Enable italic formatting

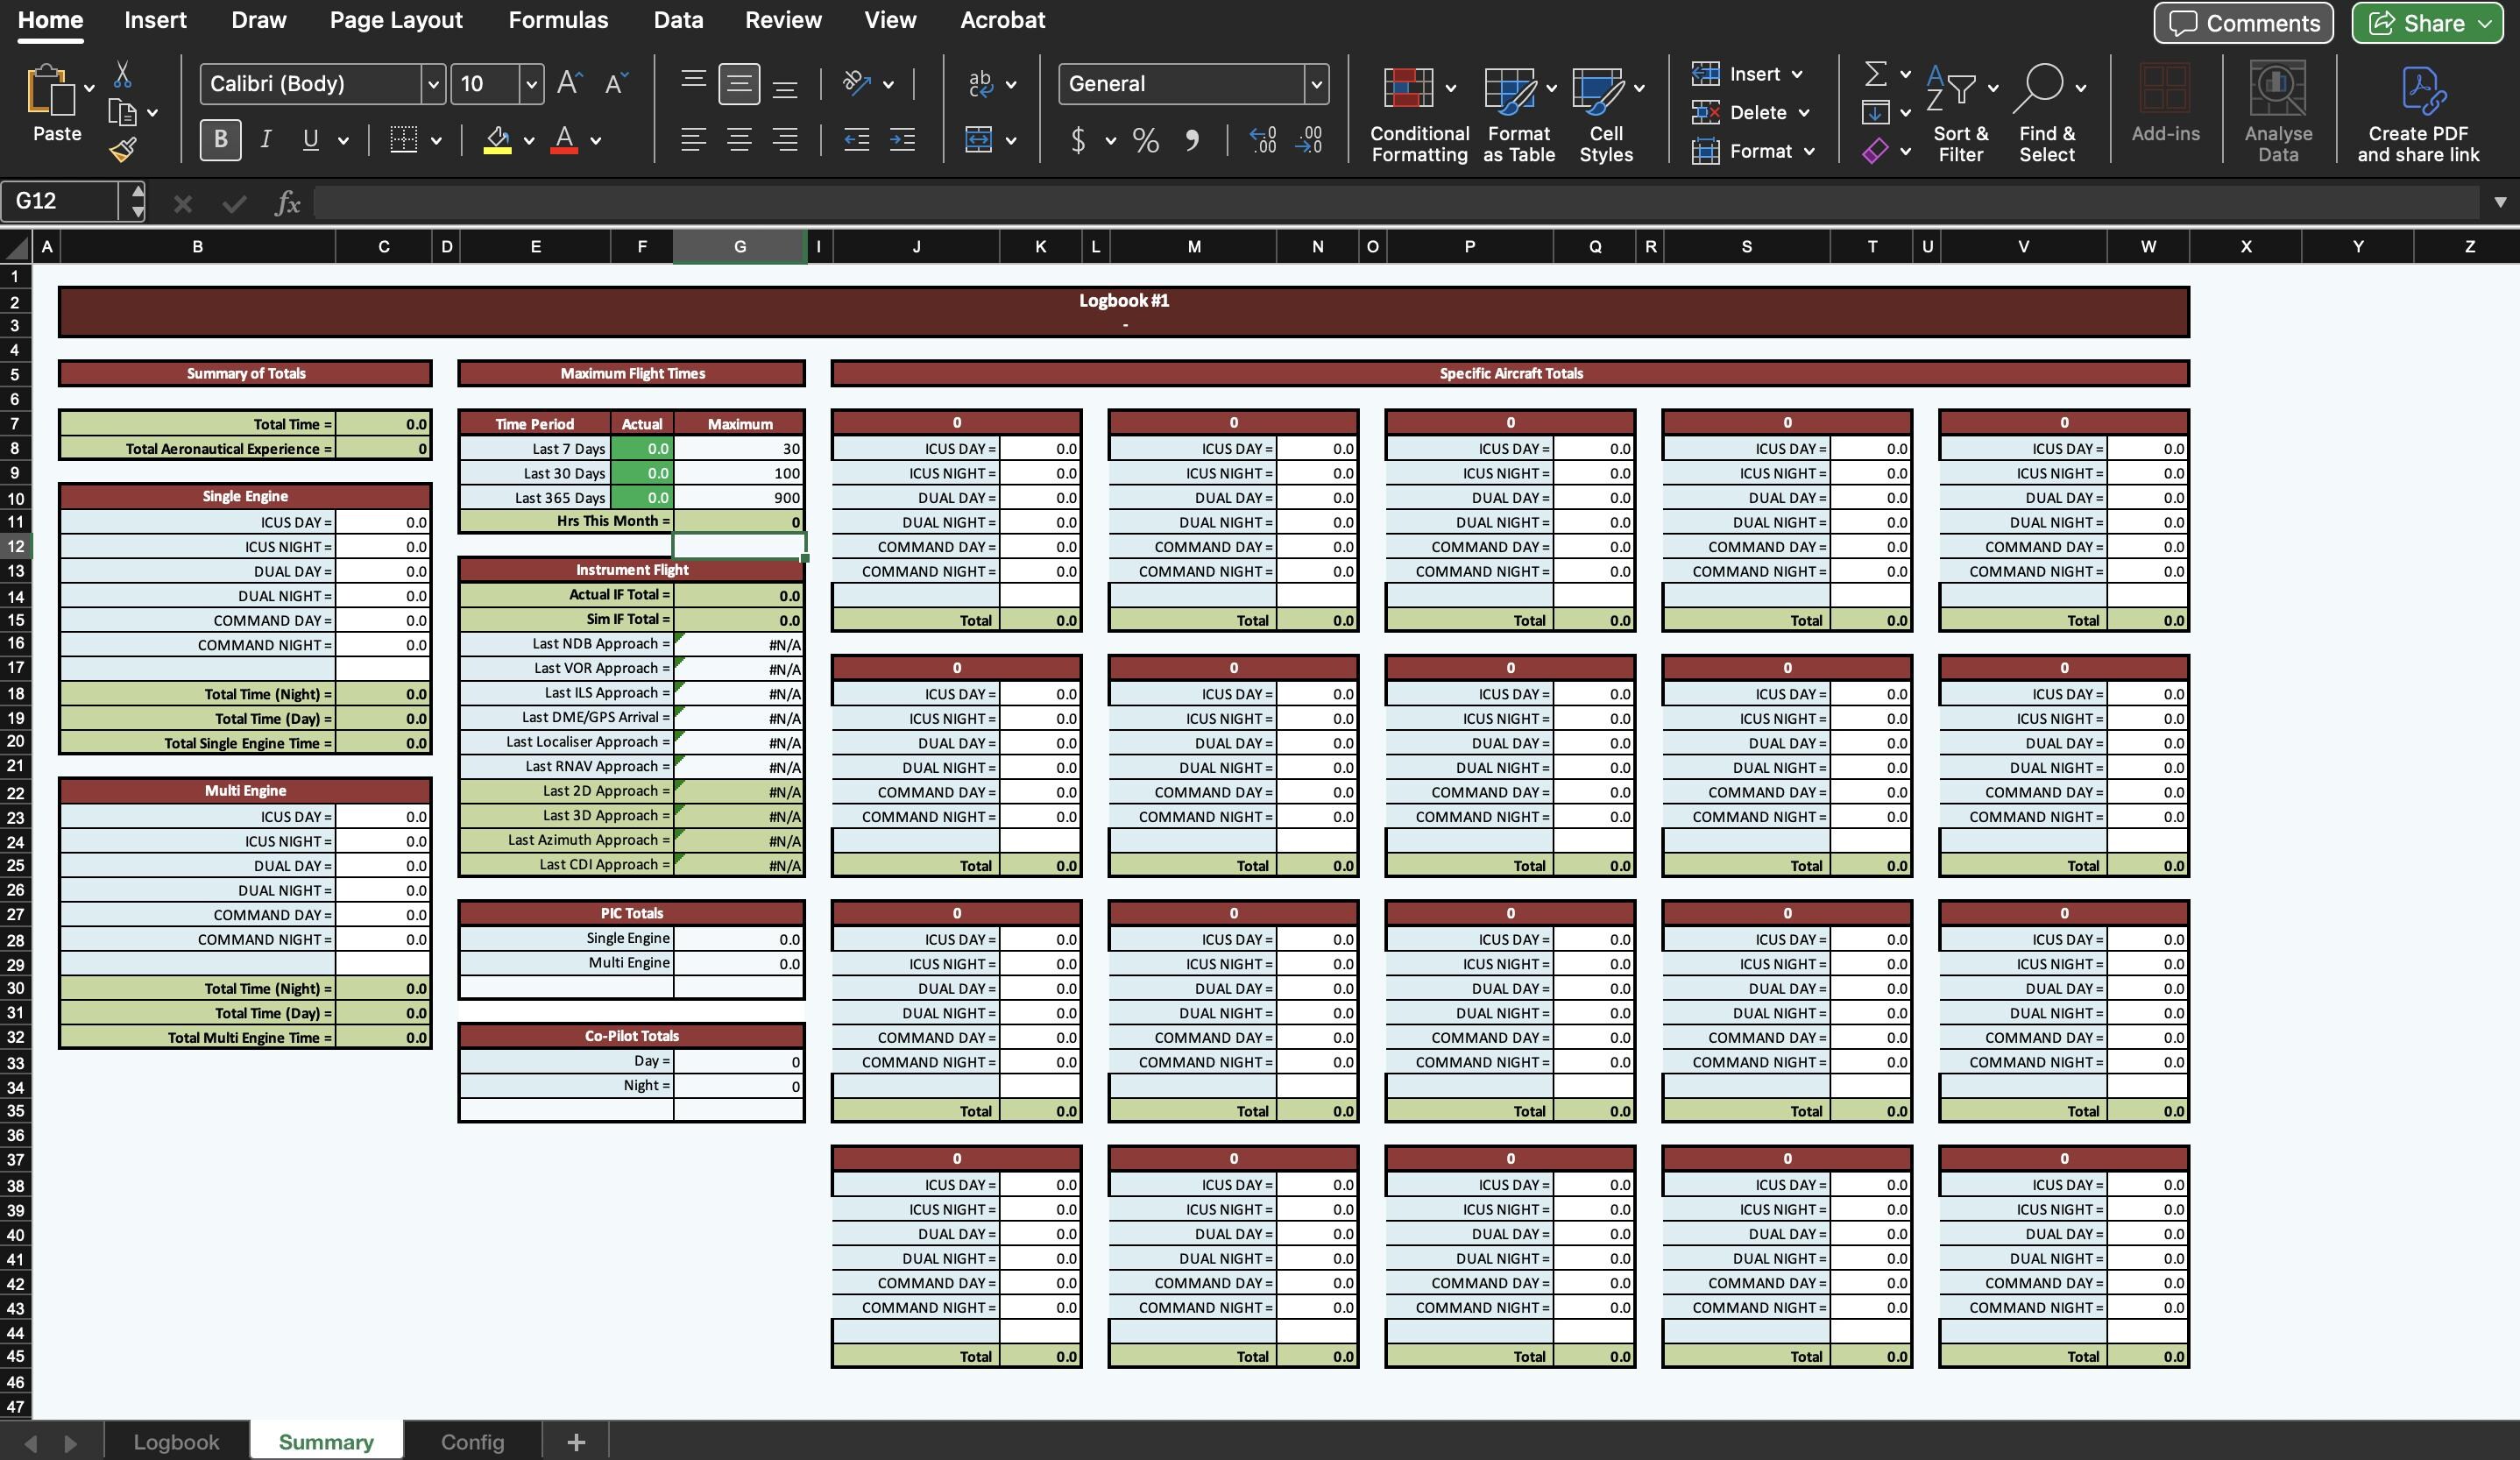click(265, 140)
